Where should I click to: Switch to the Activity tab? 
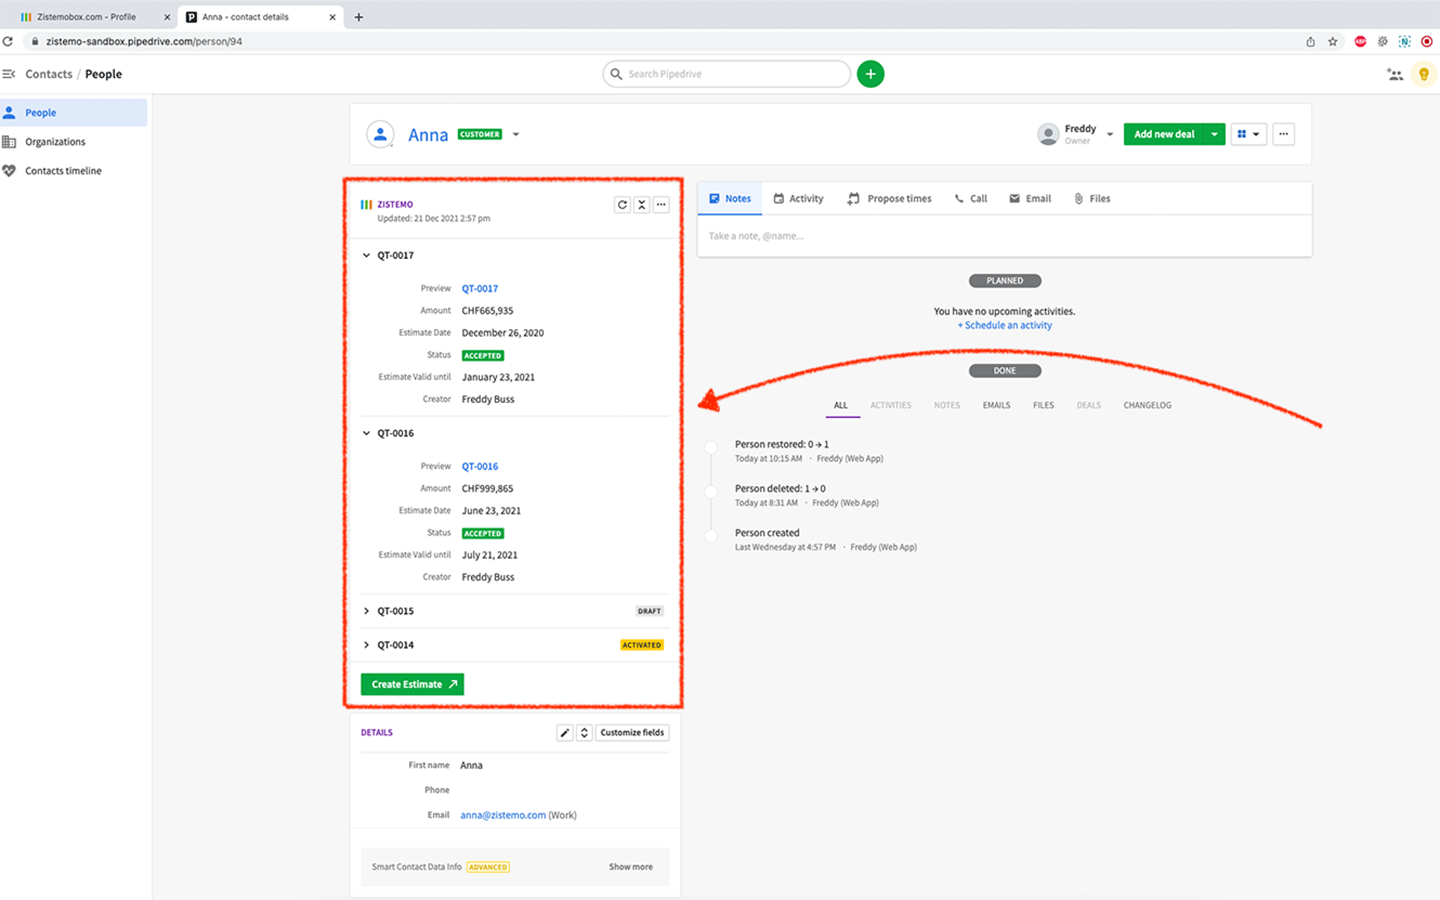click(x=798, y=198)
